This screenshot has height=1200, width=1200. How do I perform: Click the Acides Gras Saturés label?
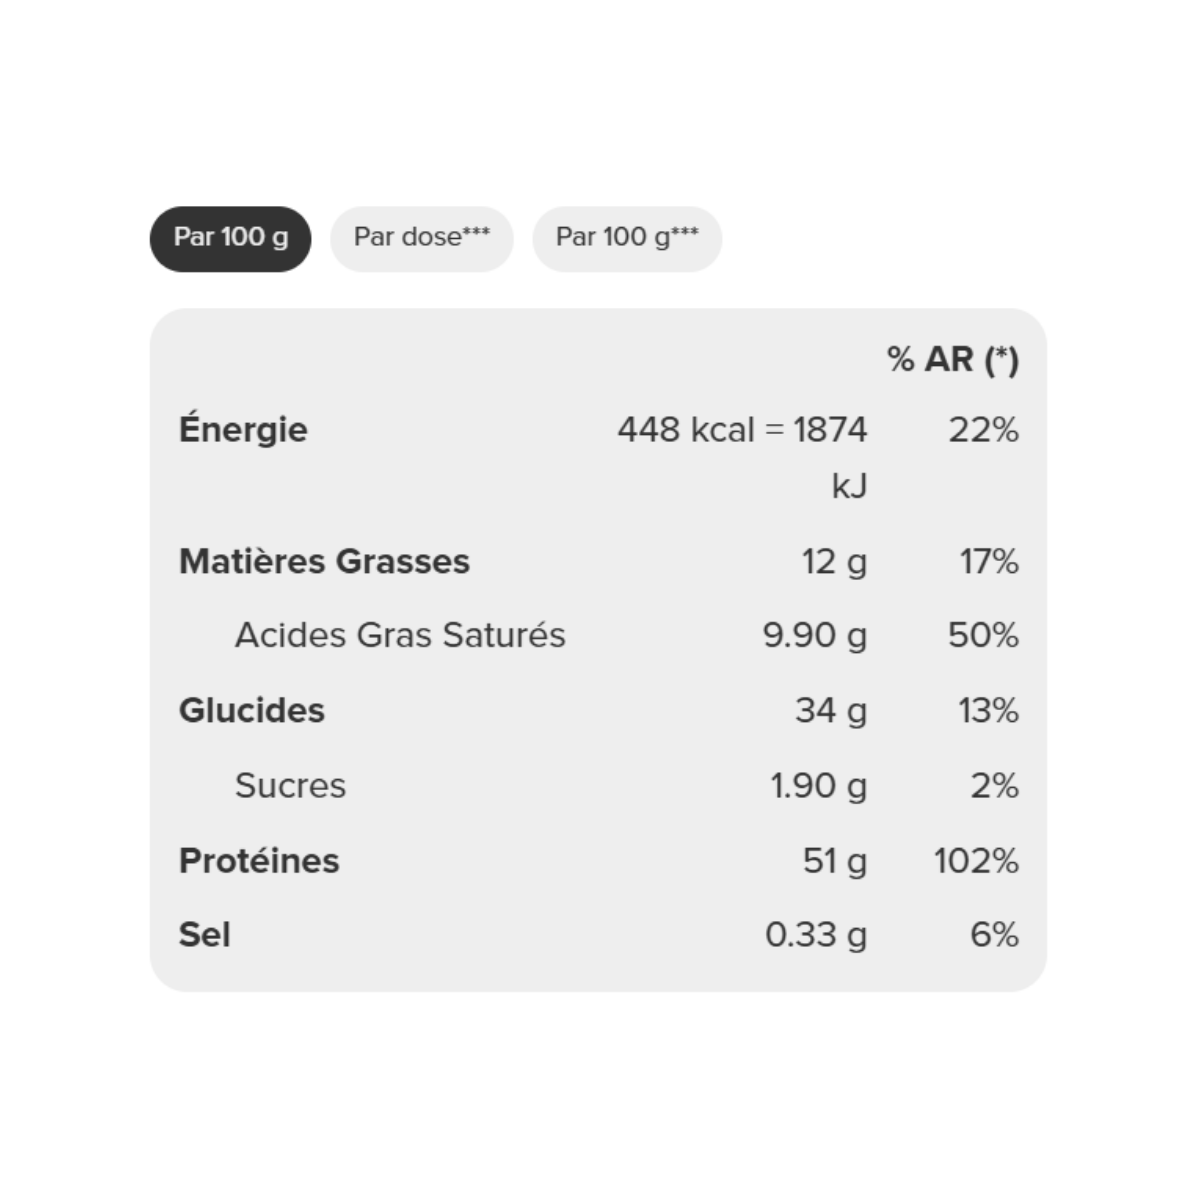coord(400,635)
